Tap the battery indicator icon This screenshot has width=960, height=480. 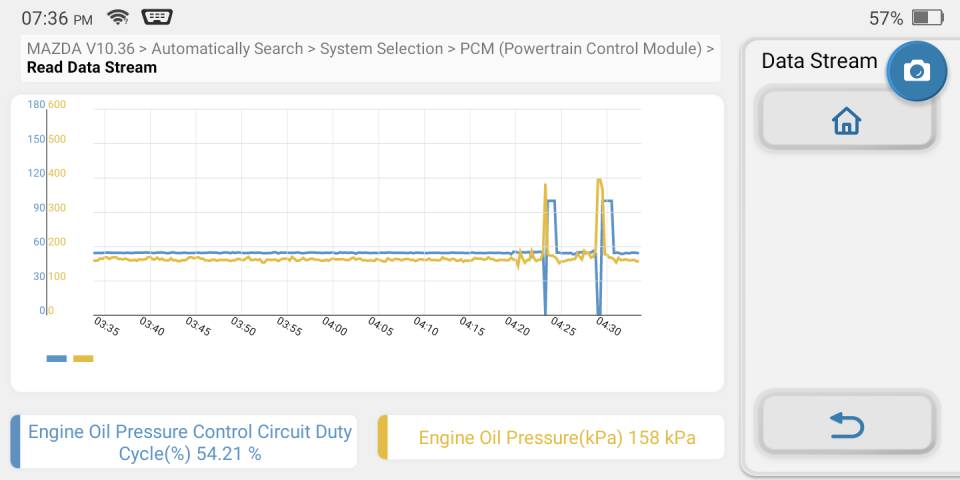tap(928, 18)
